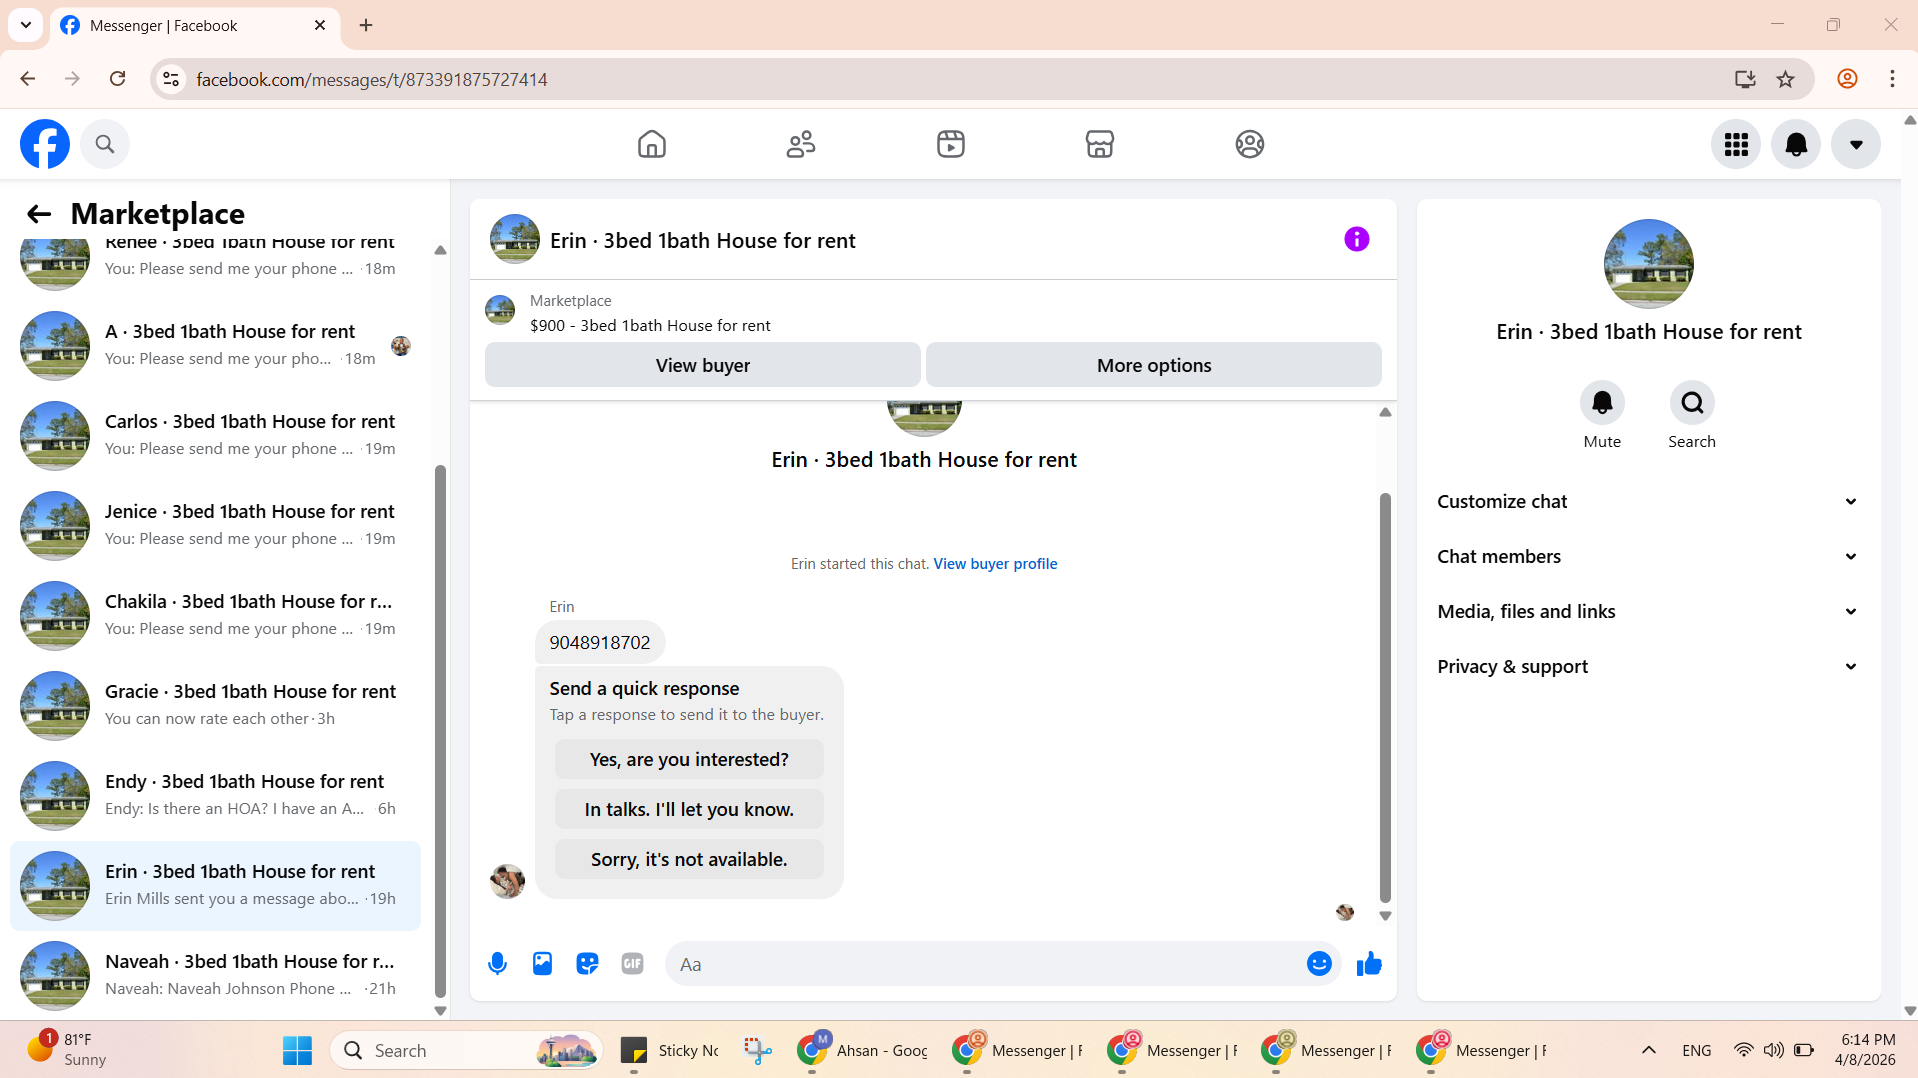This screenshot has height=1078, width=1918.
Task: Show hidden system tray icons
Action: click(1649, 1051)
